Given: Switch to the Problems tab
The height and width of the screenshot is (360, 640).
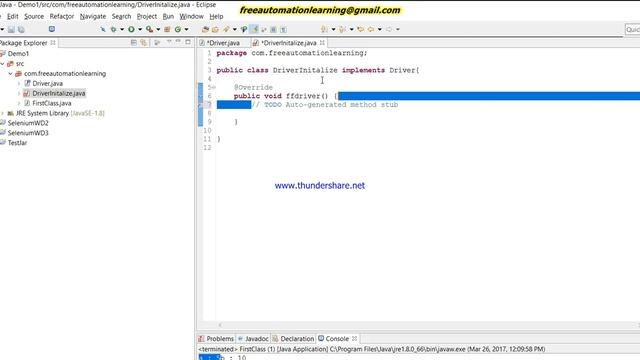Looking at the screenshot, I should (x=216, y=339).
